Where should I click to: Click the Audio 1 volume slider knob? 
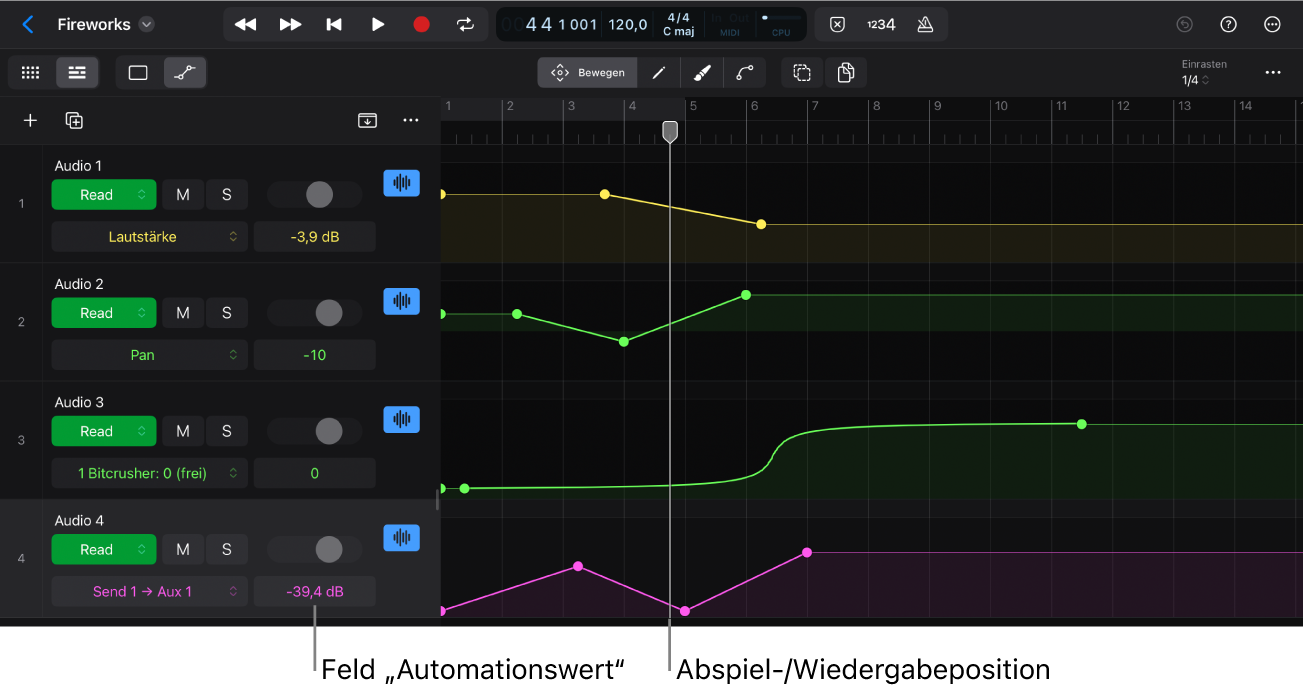319,195
